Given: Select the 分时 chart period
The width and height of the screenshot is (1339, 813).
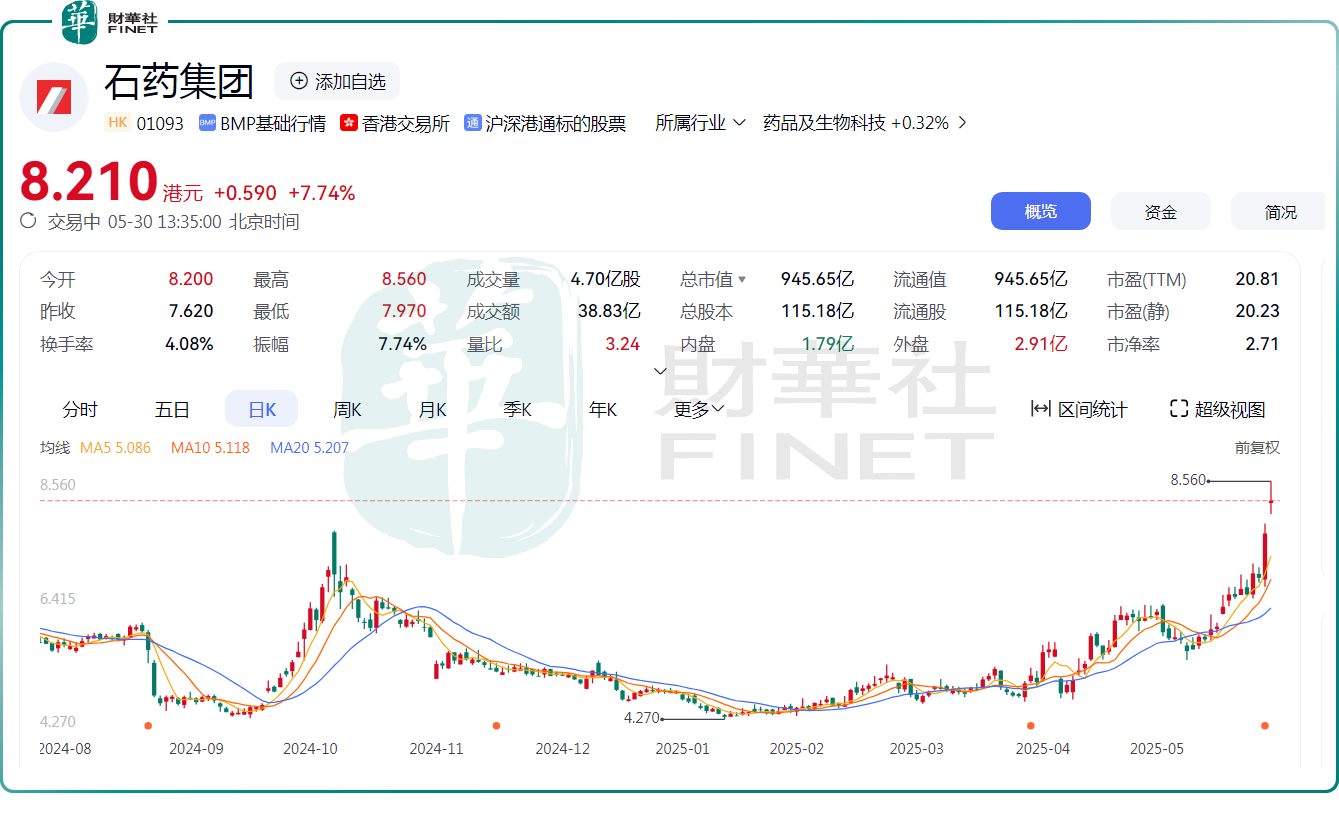Looking at the screenshot, I should (80, 409).
